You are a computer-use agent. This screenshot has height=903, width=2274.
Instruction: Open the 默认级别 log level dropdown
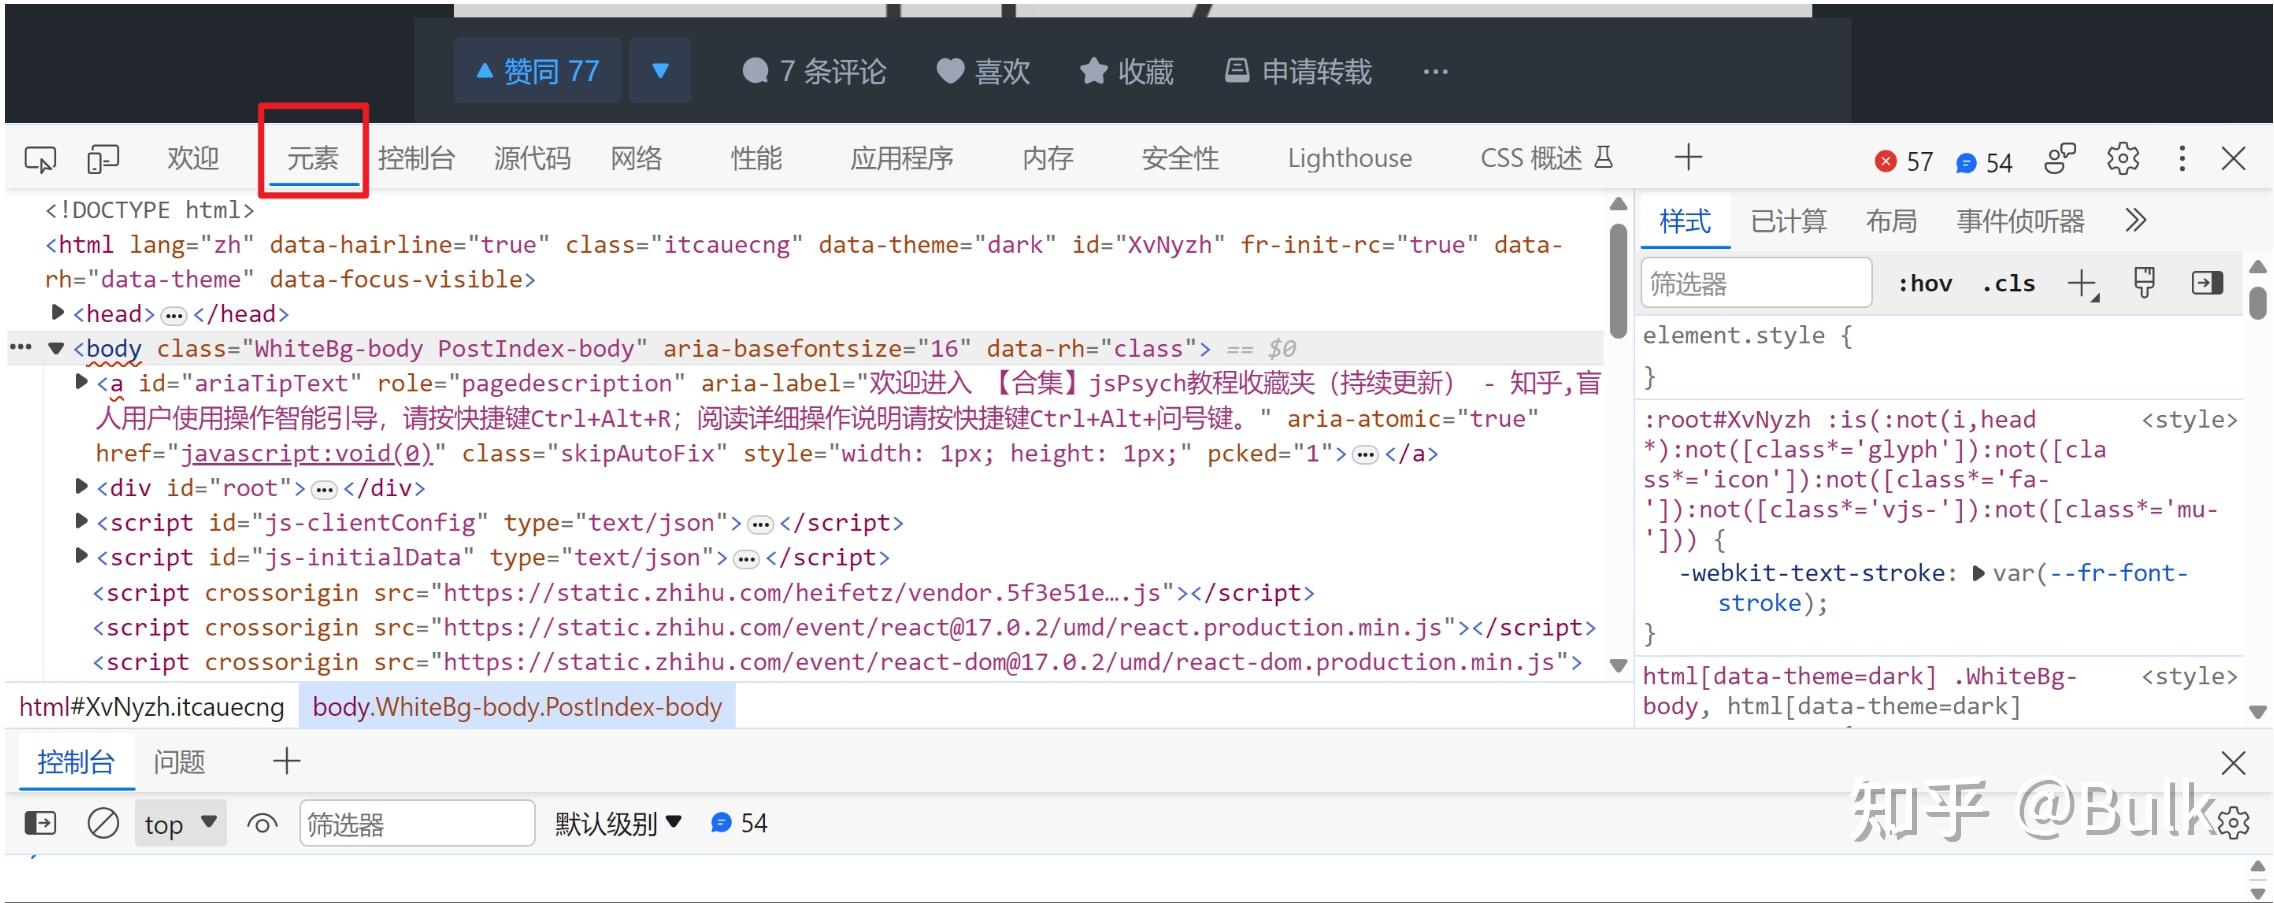tap(618, 822)
